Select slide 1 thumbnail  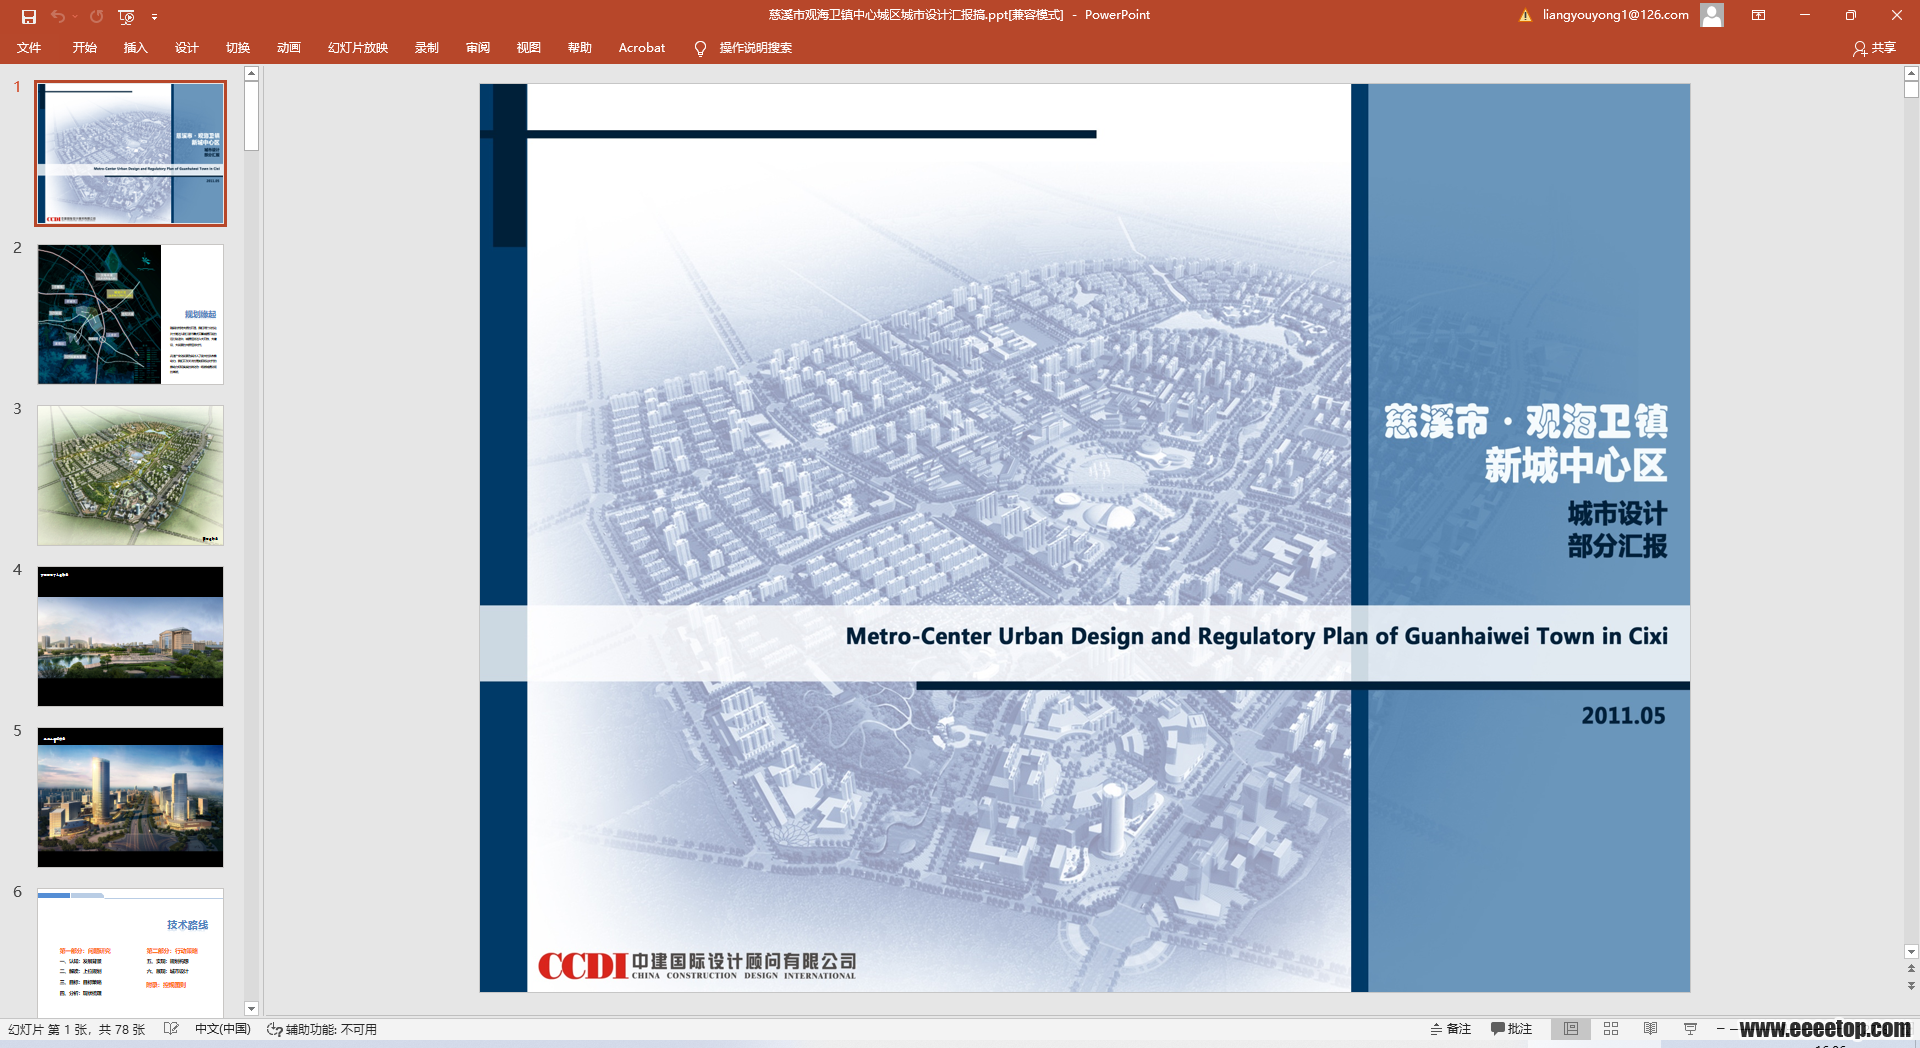[x=130, y=153]
